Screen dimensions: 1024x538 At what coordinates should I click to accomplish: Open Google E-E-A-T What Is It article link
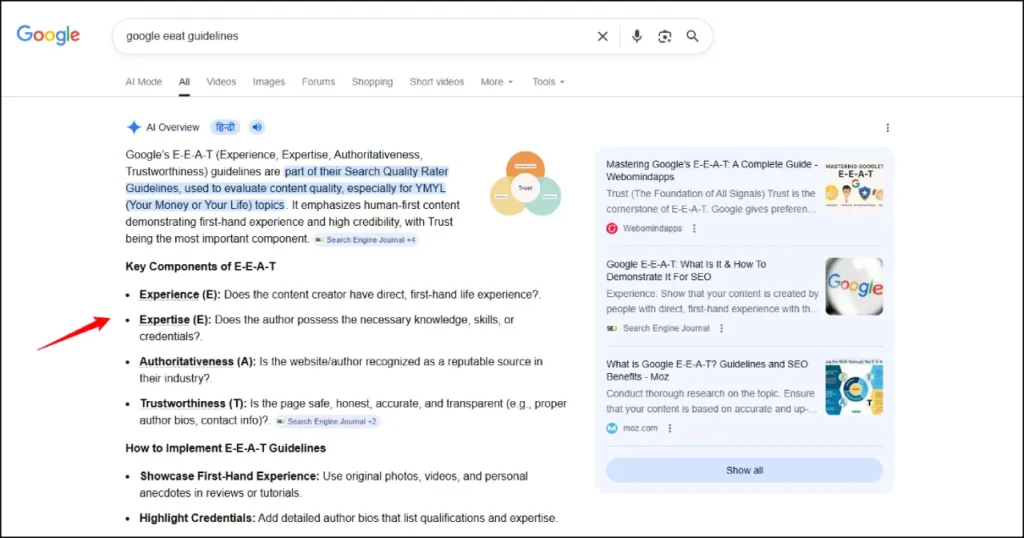coord(686,270)
